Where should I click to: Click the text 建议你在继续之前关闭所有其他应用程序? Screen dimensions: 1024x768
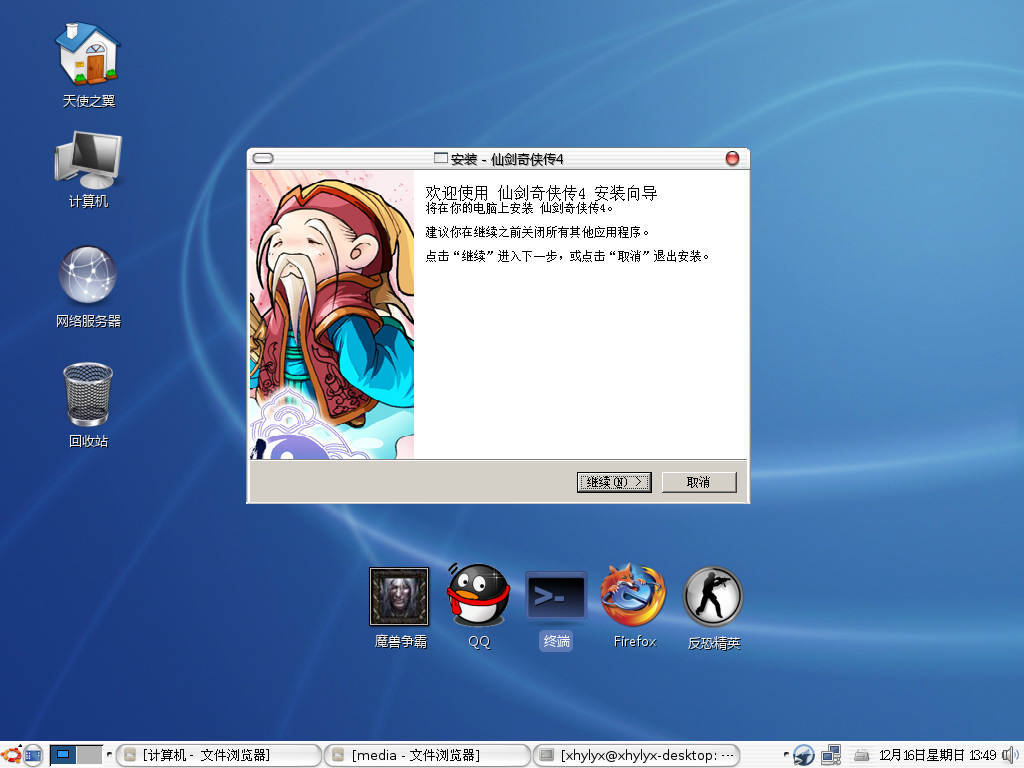point(537,232)
